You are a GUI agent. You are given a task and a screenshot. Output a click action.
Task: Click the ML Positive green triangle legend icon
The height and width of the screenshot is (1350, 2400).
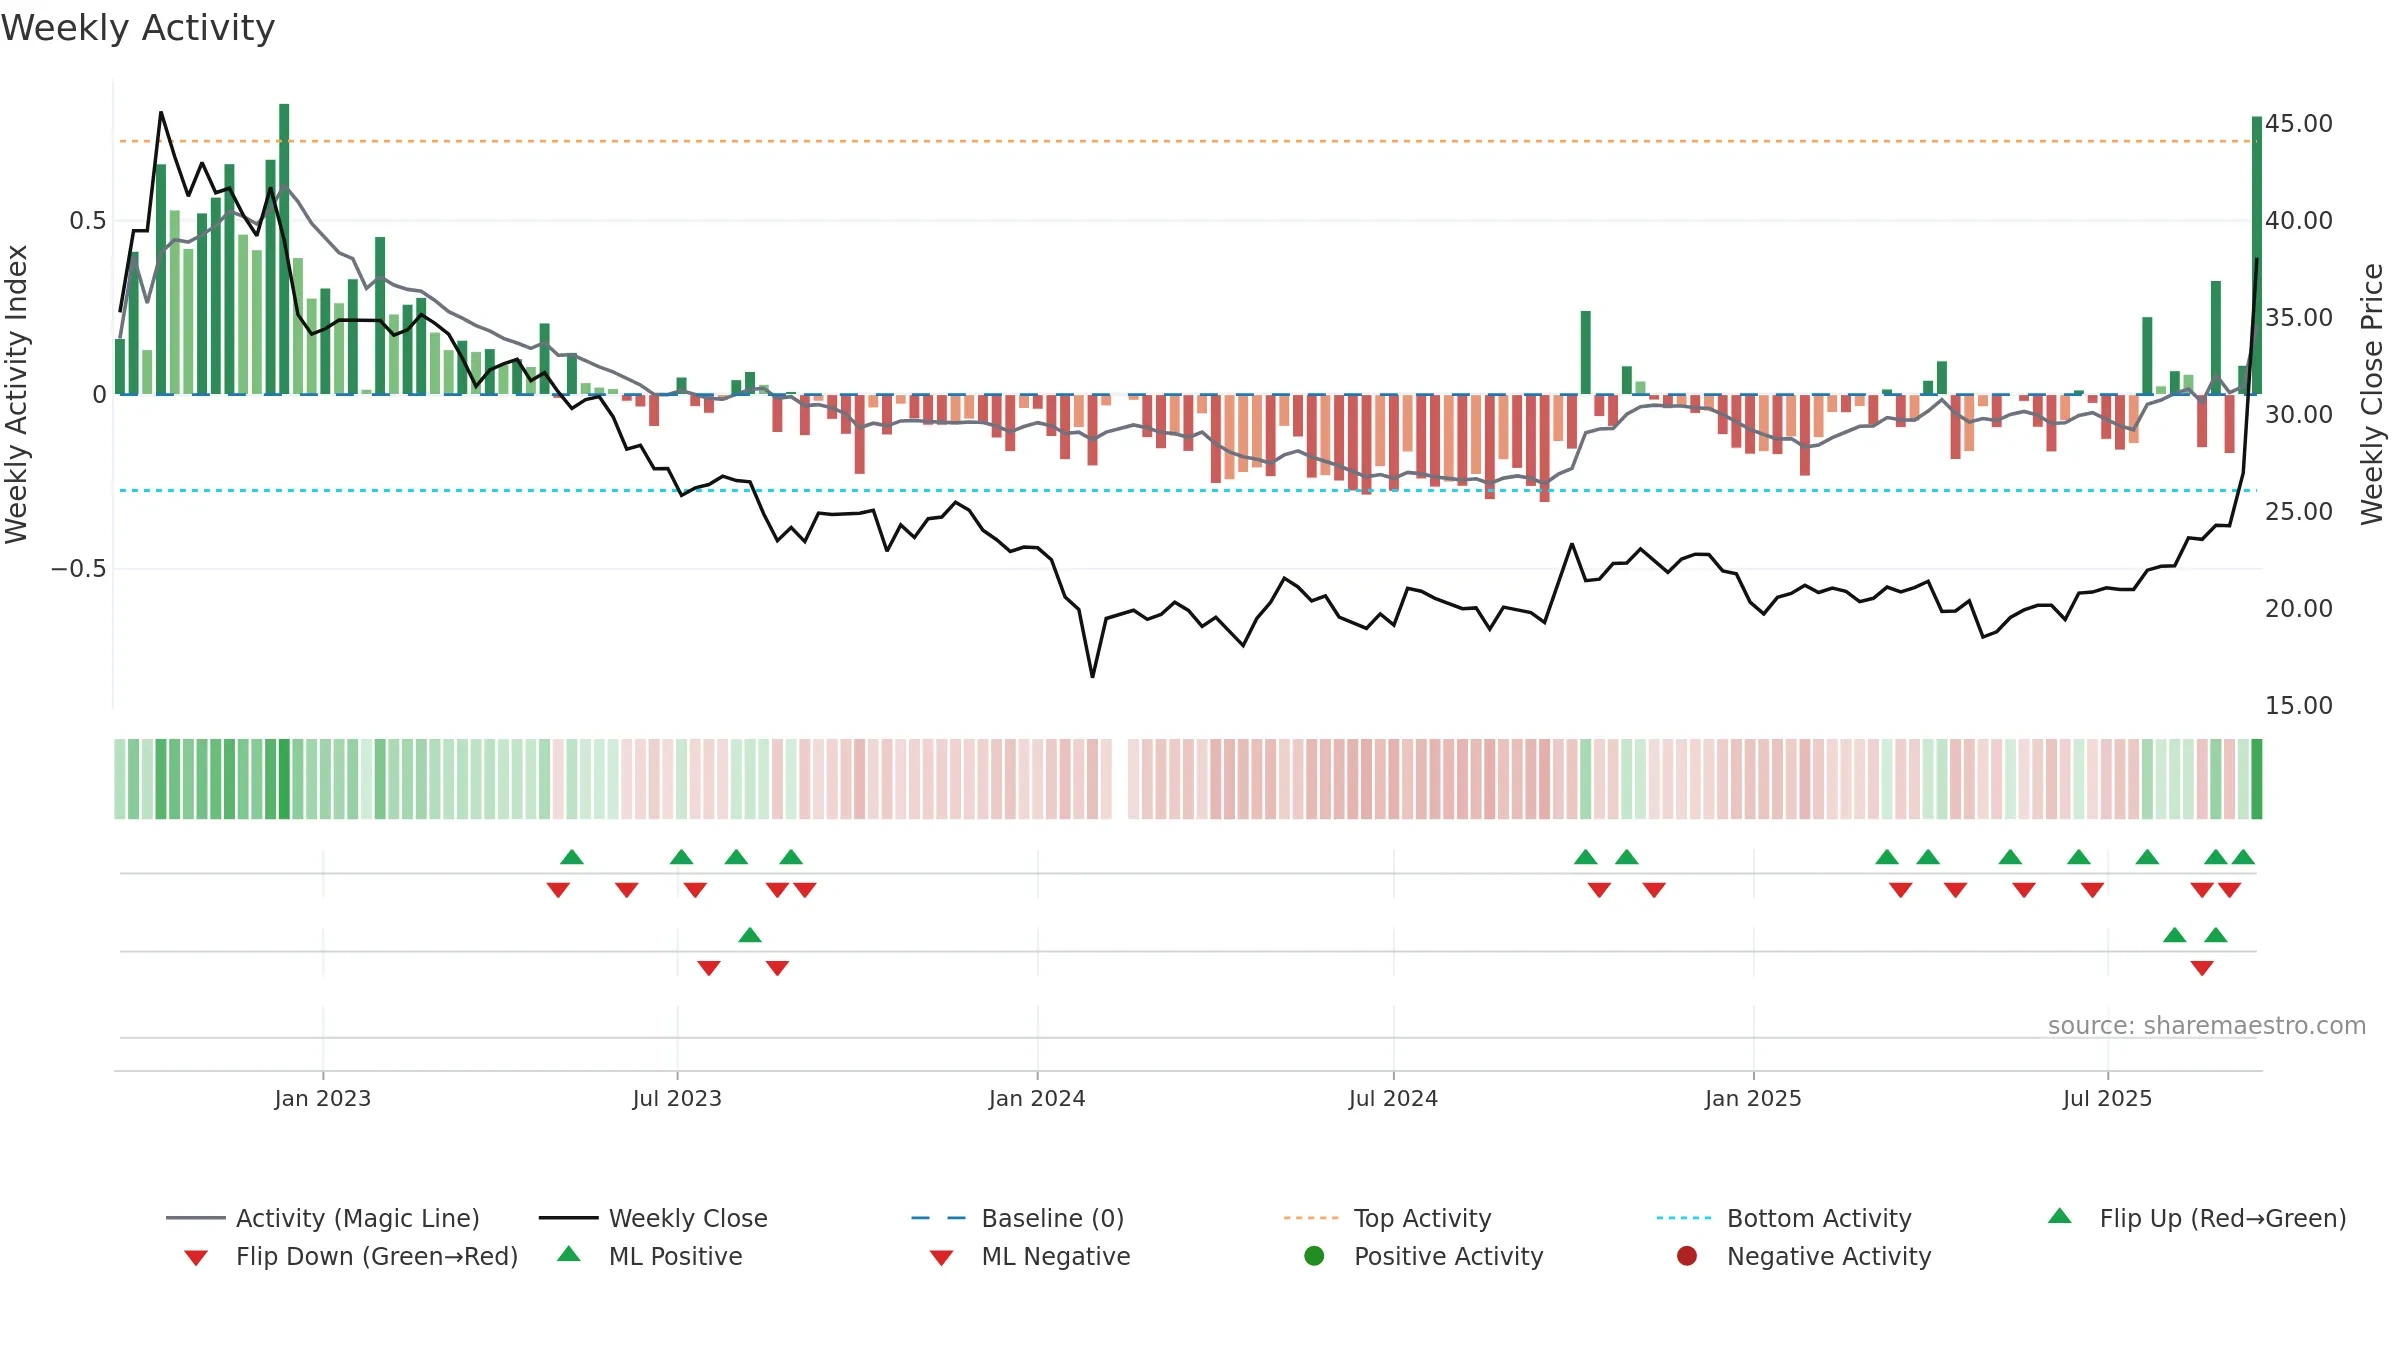(569, 1254)
